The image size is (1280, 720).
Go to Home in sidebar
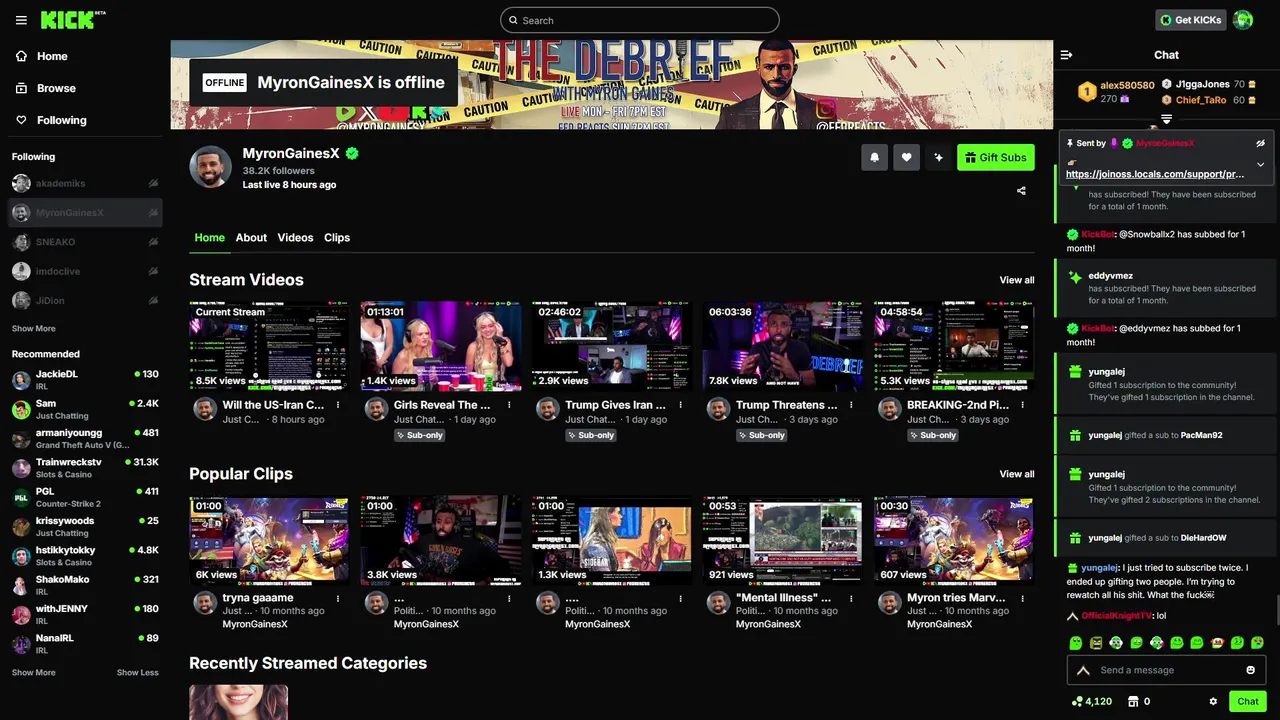click(x=42, y=56)
